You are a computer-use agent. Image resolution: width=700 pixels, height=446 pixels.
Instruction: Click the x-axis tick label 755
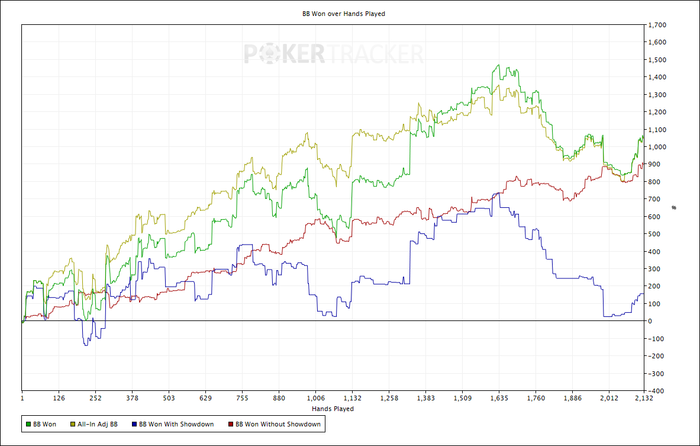point(242,398)
